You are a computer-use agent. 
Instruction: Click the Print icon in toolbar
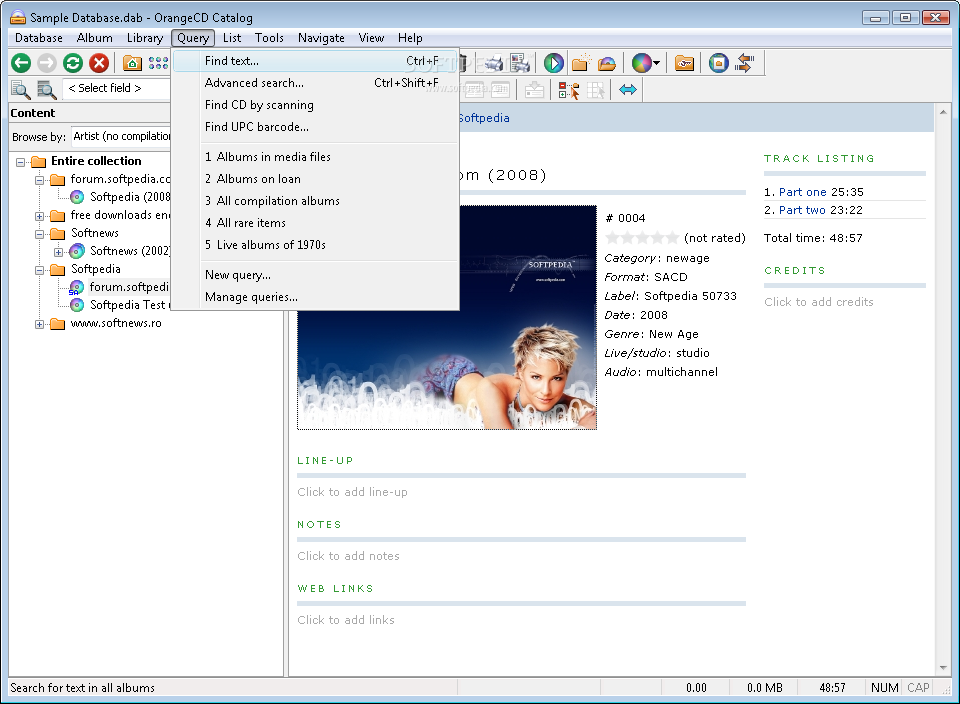[493, 63]
